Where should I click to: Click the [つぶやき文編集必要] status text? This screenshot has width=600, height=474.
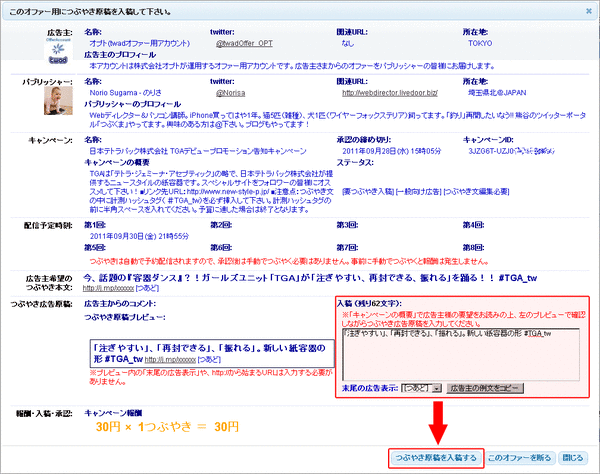pyautogui.click(x=476, y=192)
